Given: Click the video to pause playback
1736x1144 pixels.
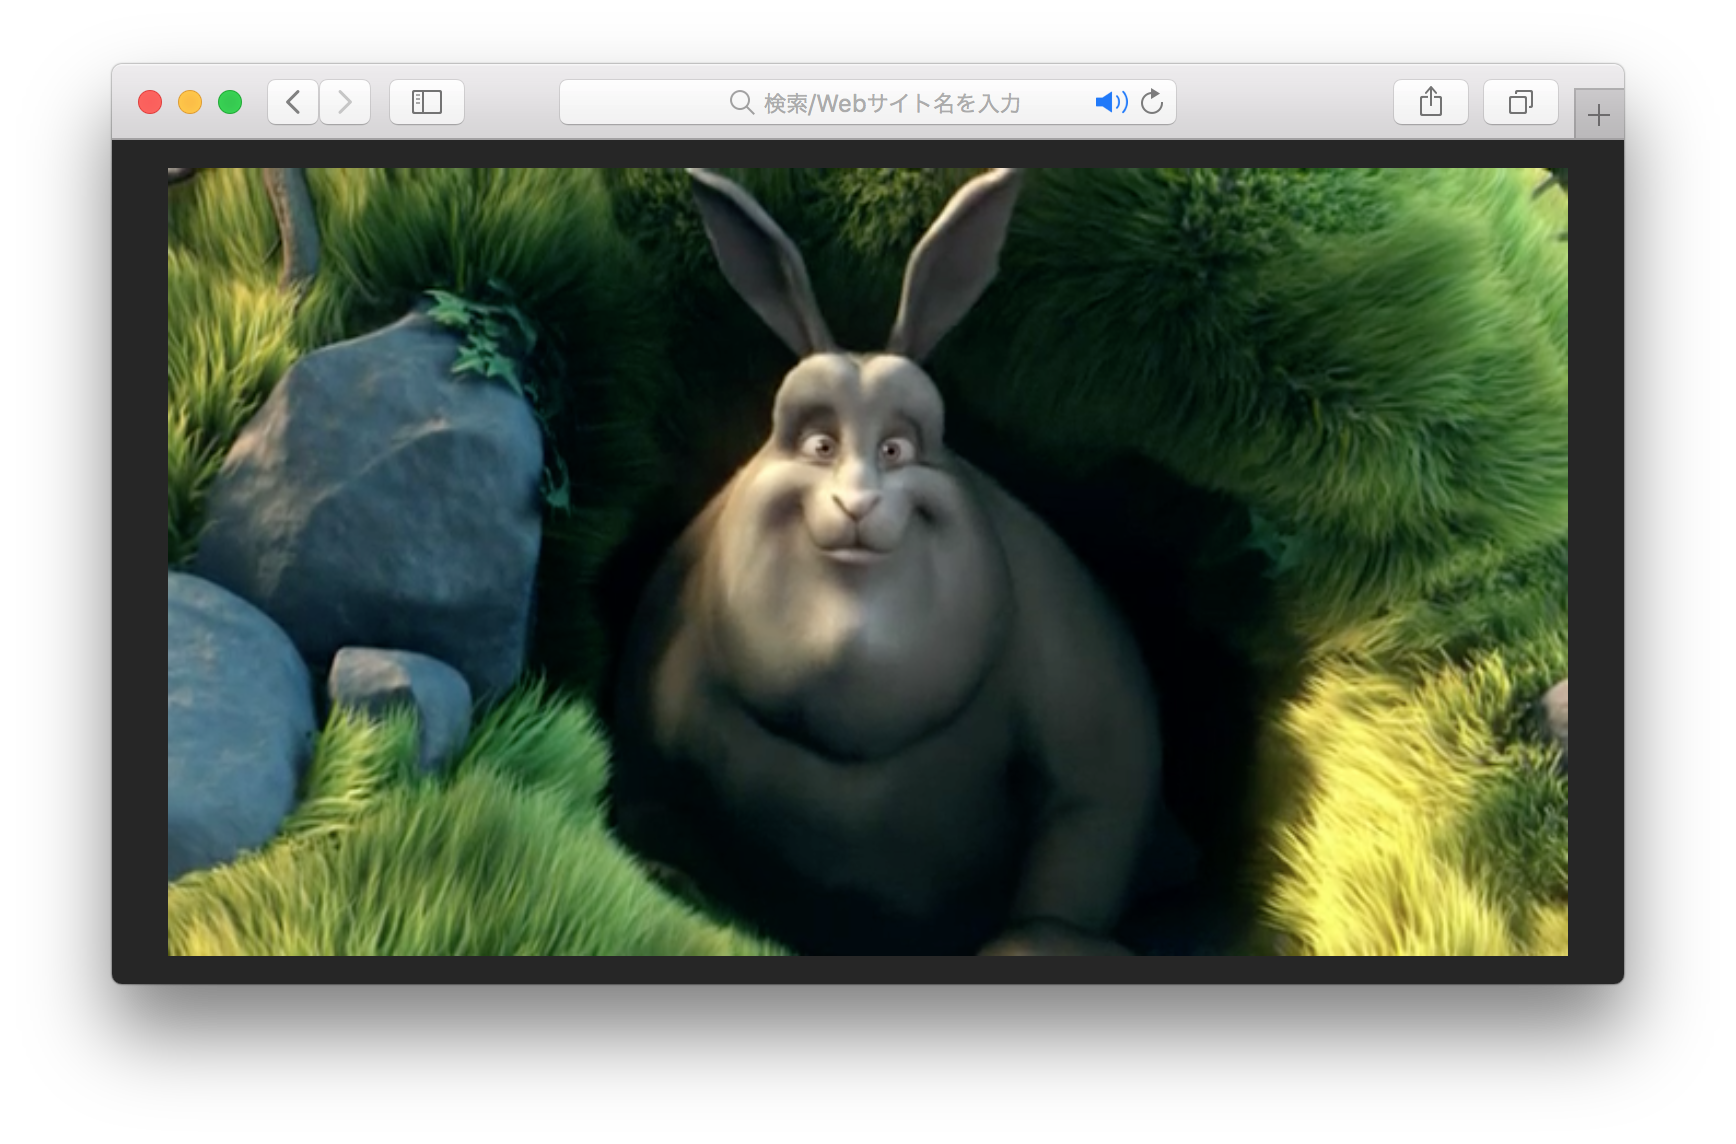Looking at the screenshot, I should (870, 560).
